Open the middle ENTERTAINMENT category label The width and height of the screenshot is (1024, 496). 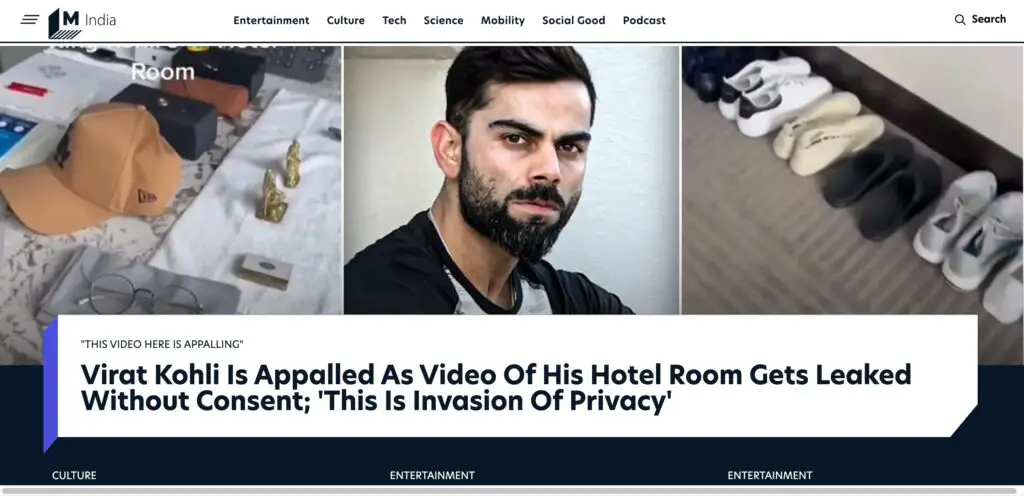coord(432,475)
